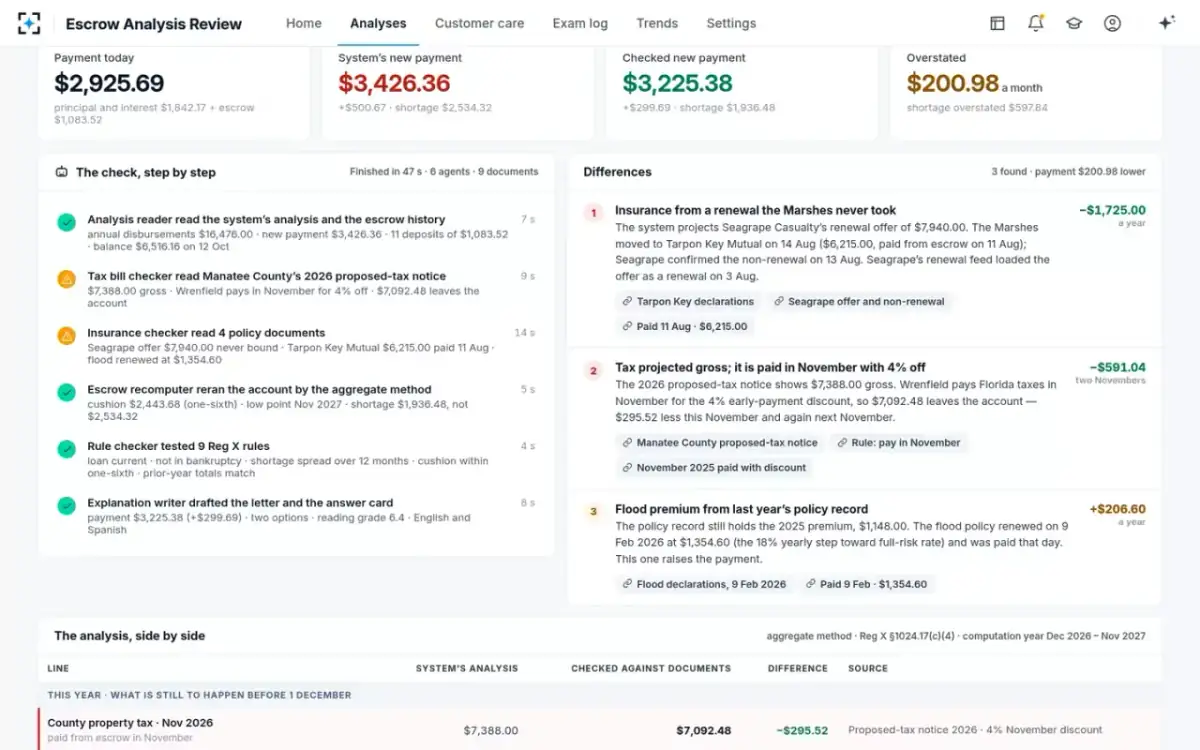Open the 'Paid 9 Feb · $1,354.60' chip

(866, 584)
